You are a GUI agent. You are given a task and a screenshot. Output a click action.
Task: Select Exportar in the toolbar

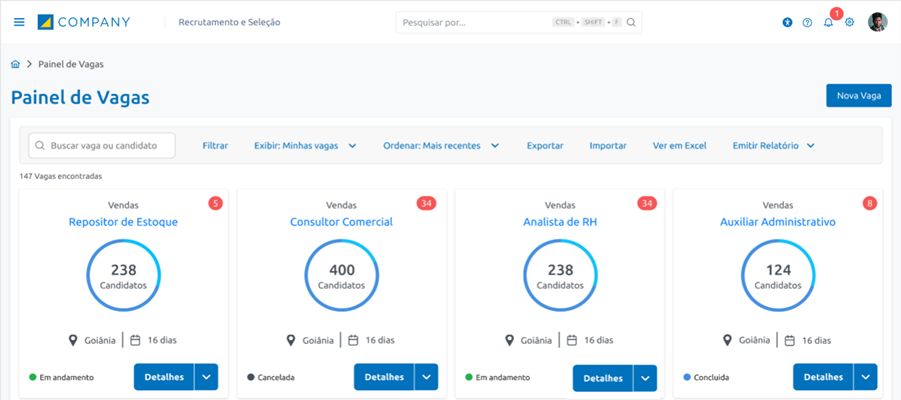[545, 146]
